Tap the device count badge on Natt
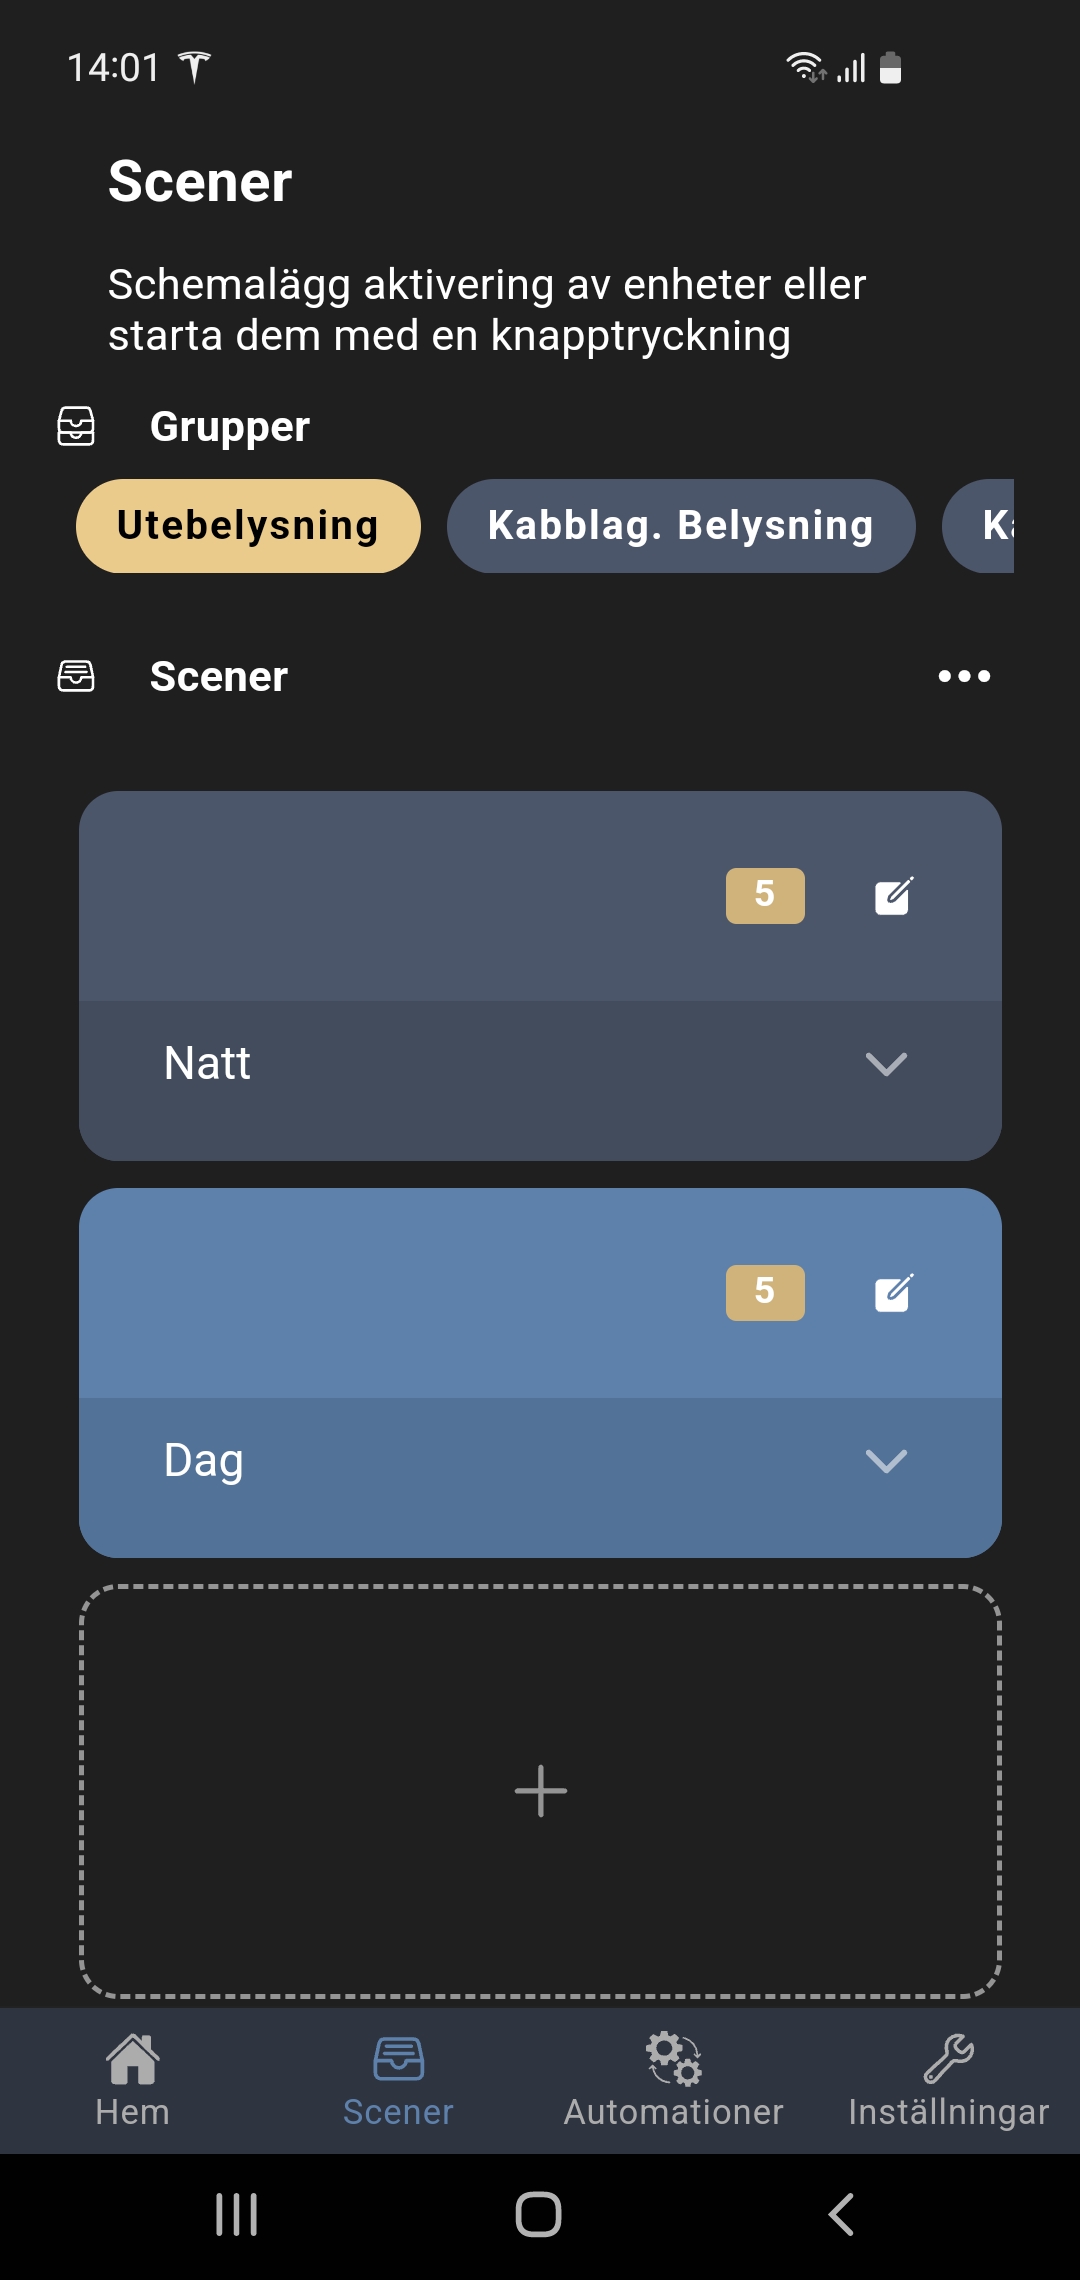The height and width of the screenshot is (2280, 1080). pyautogui.click(x=765, y=896)
